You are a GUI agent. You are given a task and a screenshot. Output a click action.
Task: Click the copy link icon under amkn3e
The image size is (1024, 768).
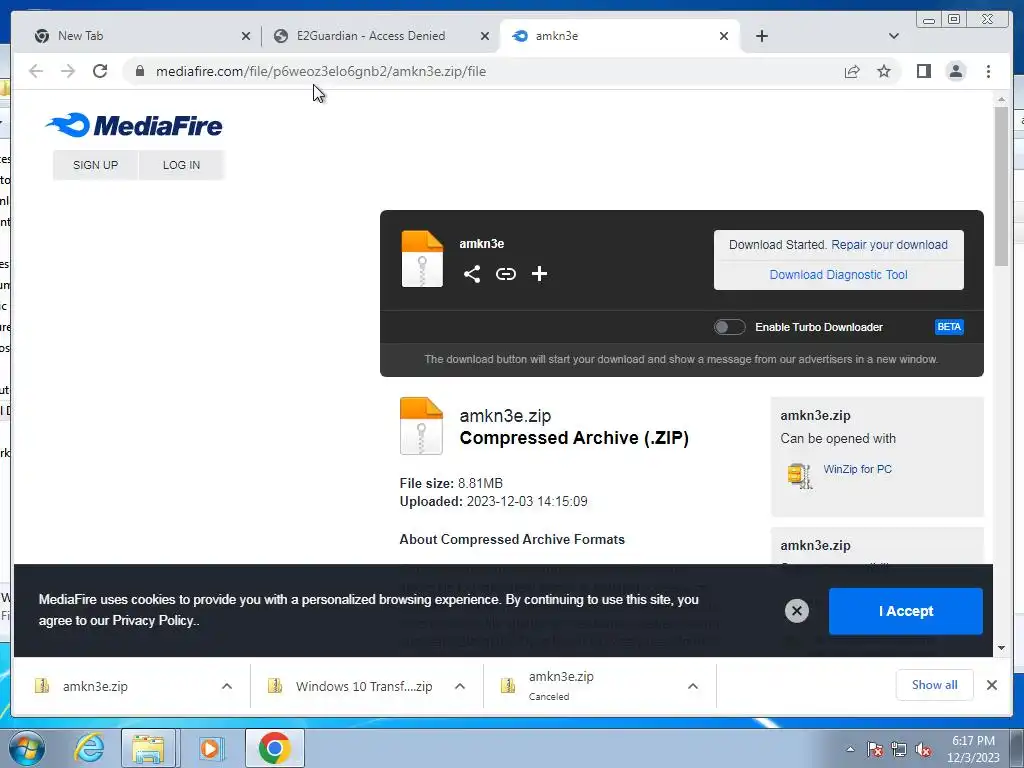click(x=505, y=274)
